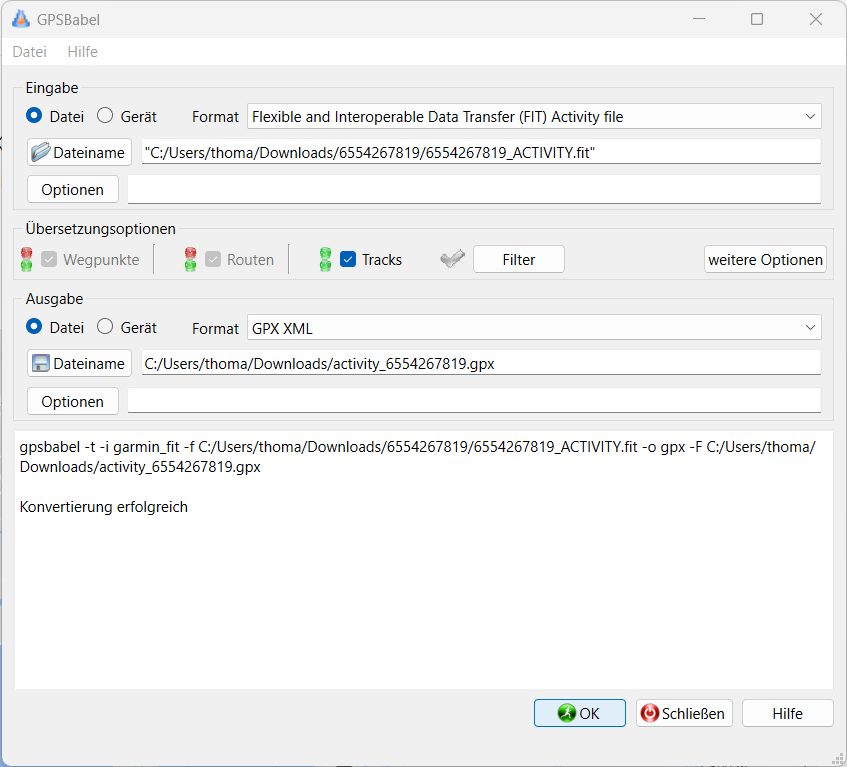Click the weitere Optionen button
Image resolution: width=847 pixels, height=767 pixels.
coord(765,260)
